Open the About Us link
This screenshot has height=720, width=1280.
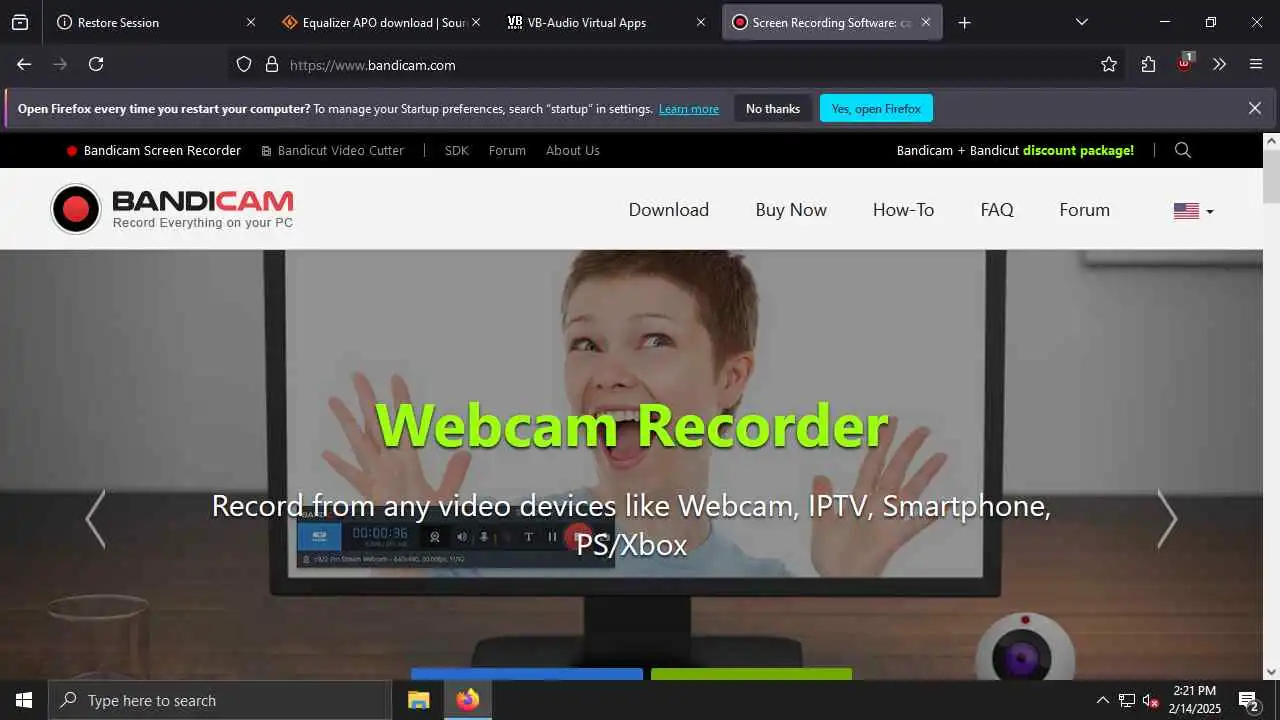[x=573, y=150]
